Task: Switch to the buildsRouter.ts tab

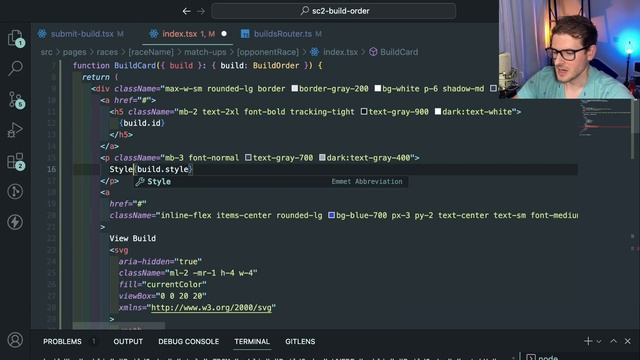Action: [x=282, y=34]
